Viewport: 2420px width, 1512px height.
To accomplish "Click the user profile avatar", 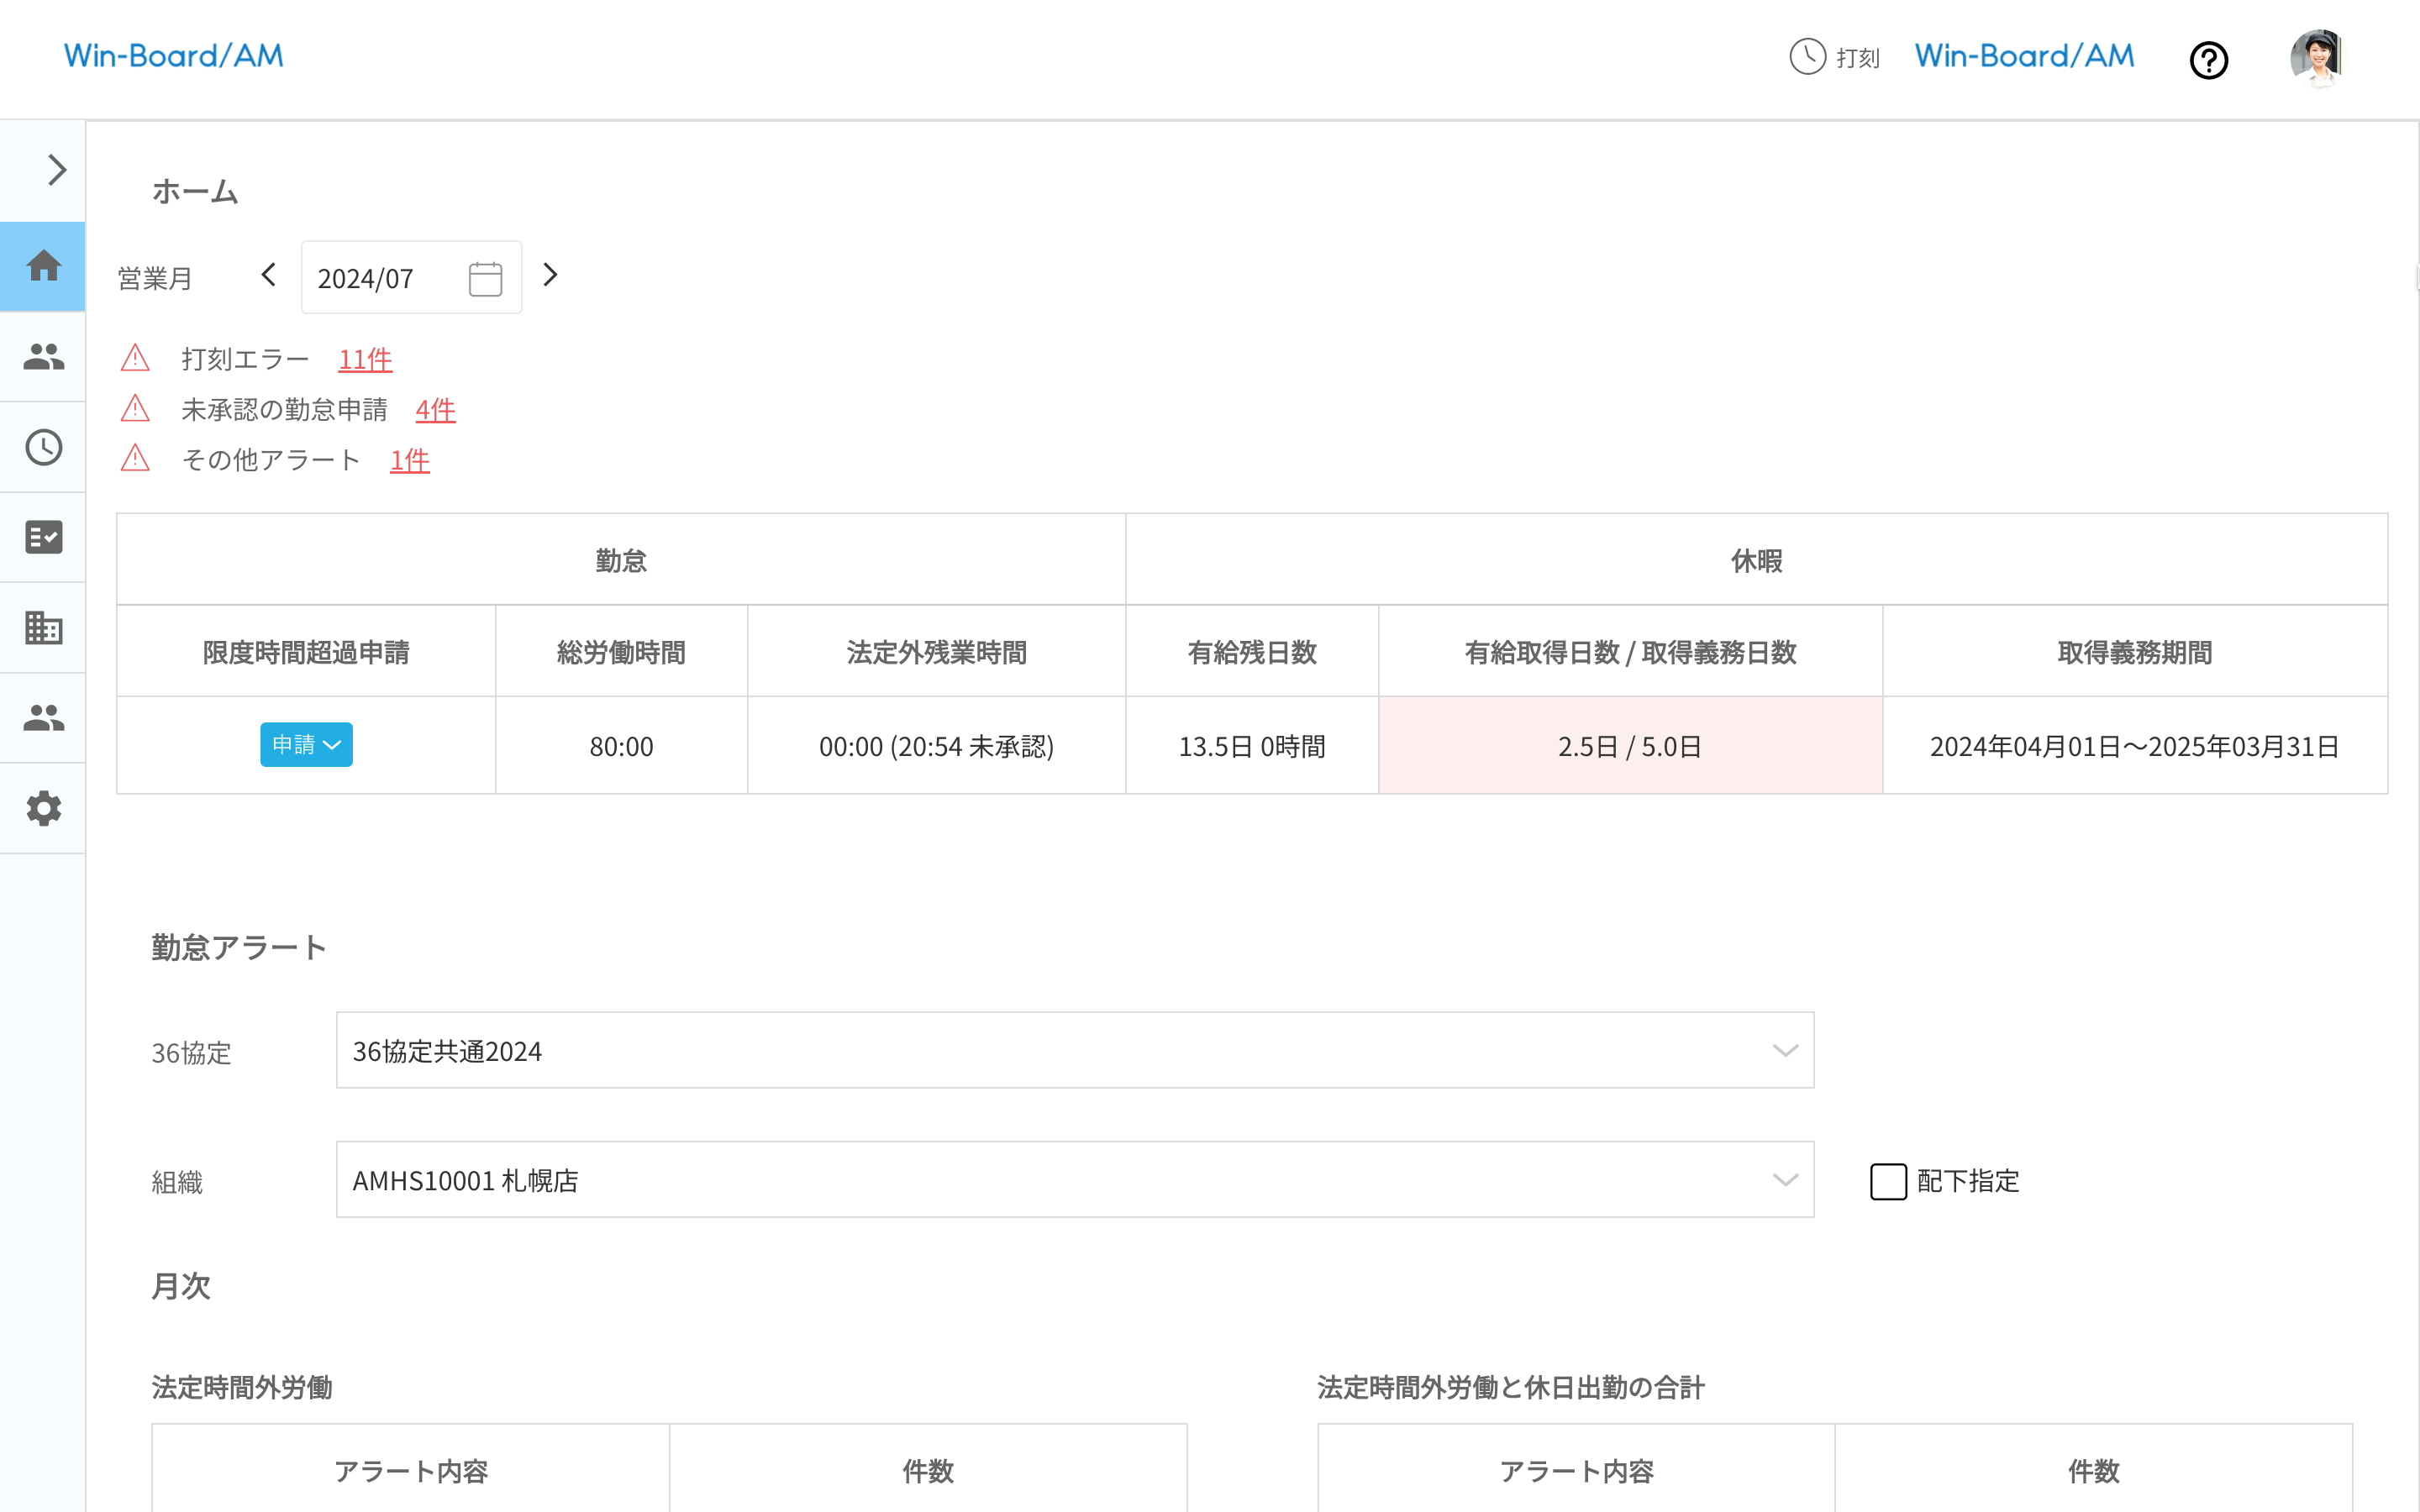I will [2316, 58].
